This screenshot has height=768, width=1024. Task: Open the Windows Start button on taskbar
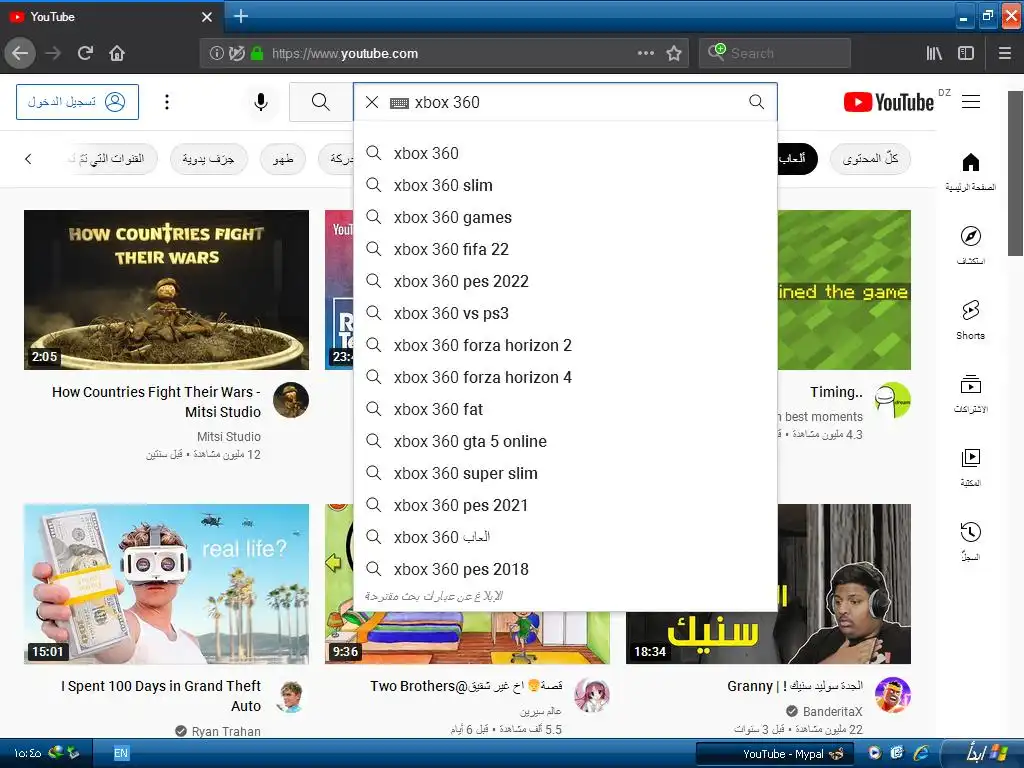coord(987,753)
